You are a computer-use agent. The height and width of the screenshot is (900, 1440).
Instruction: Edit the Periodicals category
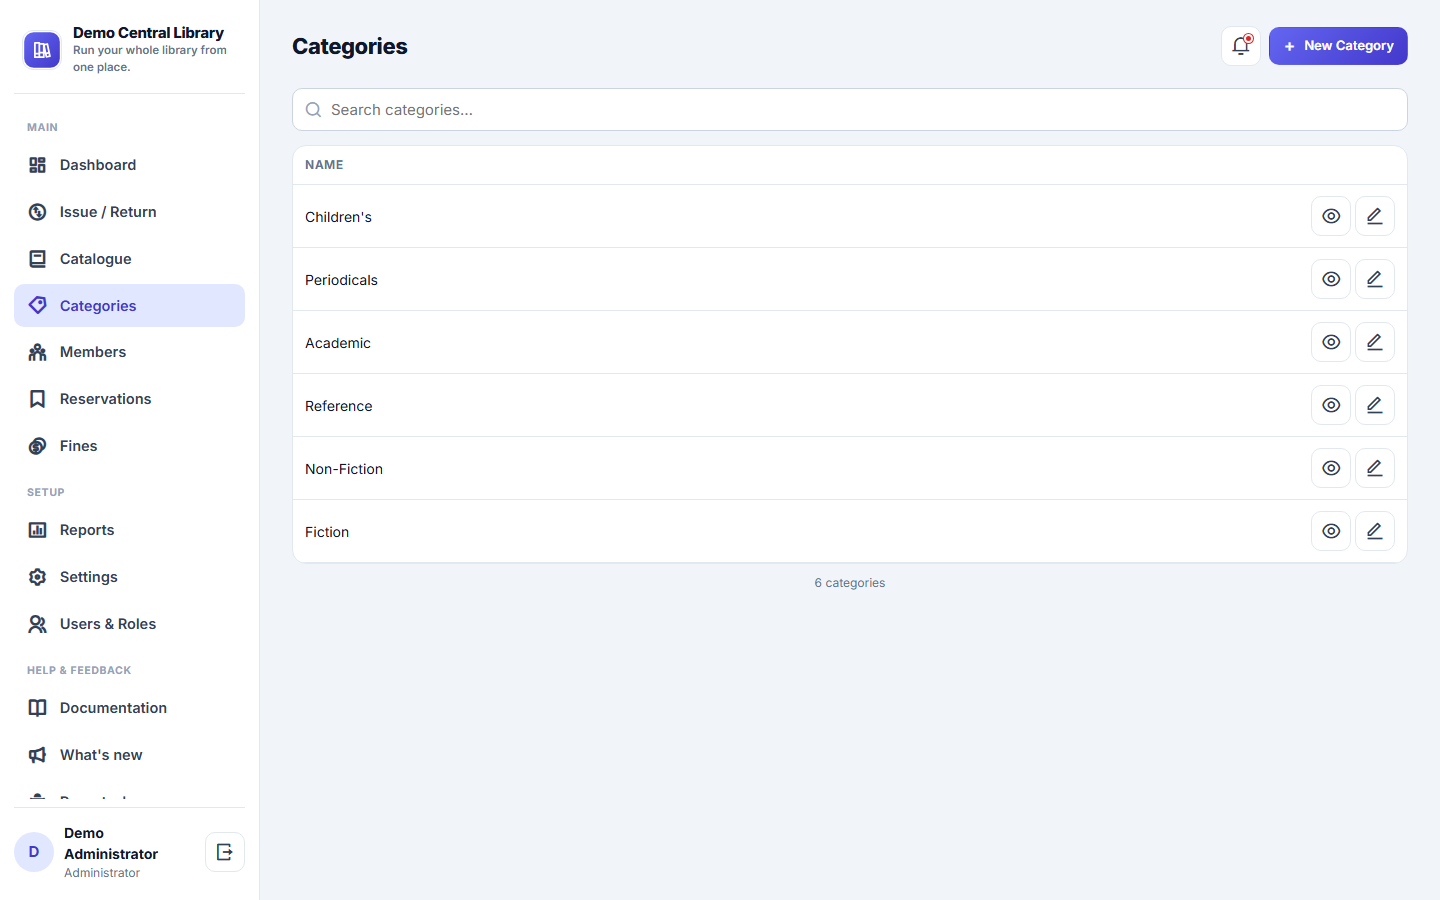(x=1375, y=279)
